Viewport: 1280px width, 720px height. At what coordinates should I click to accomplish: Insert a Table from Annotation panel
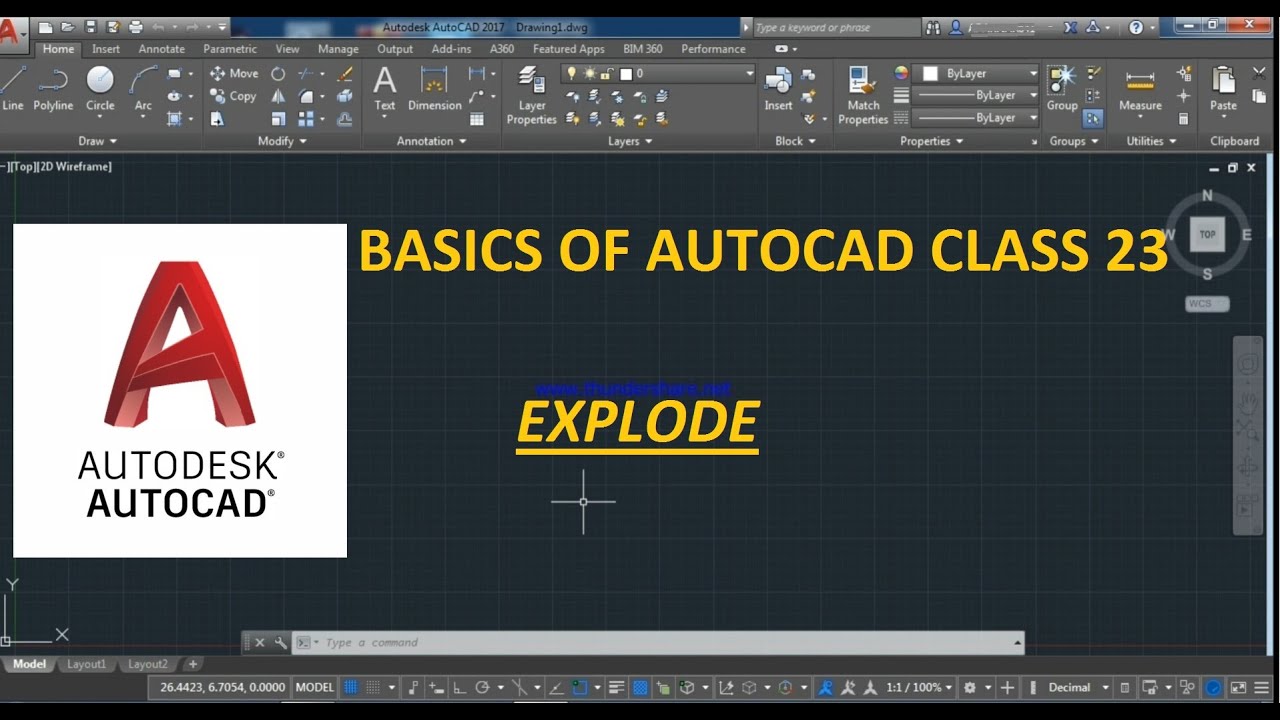[x=477, y=119]
